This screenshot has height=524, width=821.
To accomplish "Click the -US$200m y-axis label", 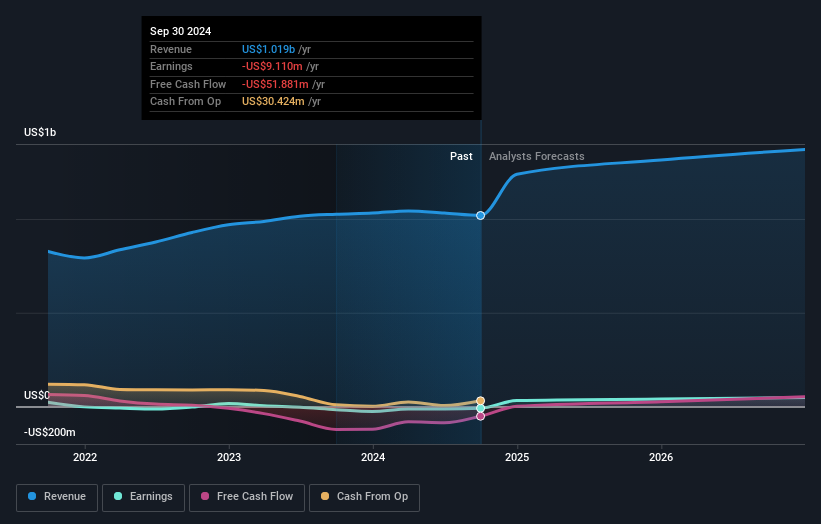I will click(x=50, y=432).
